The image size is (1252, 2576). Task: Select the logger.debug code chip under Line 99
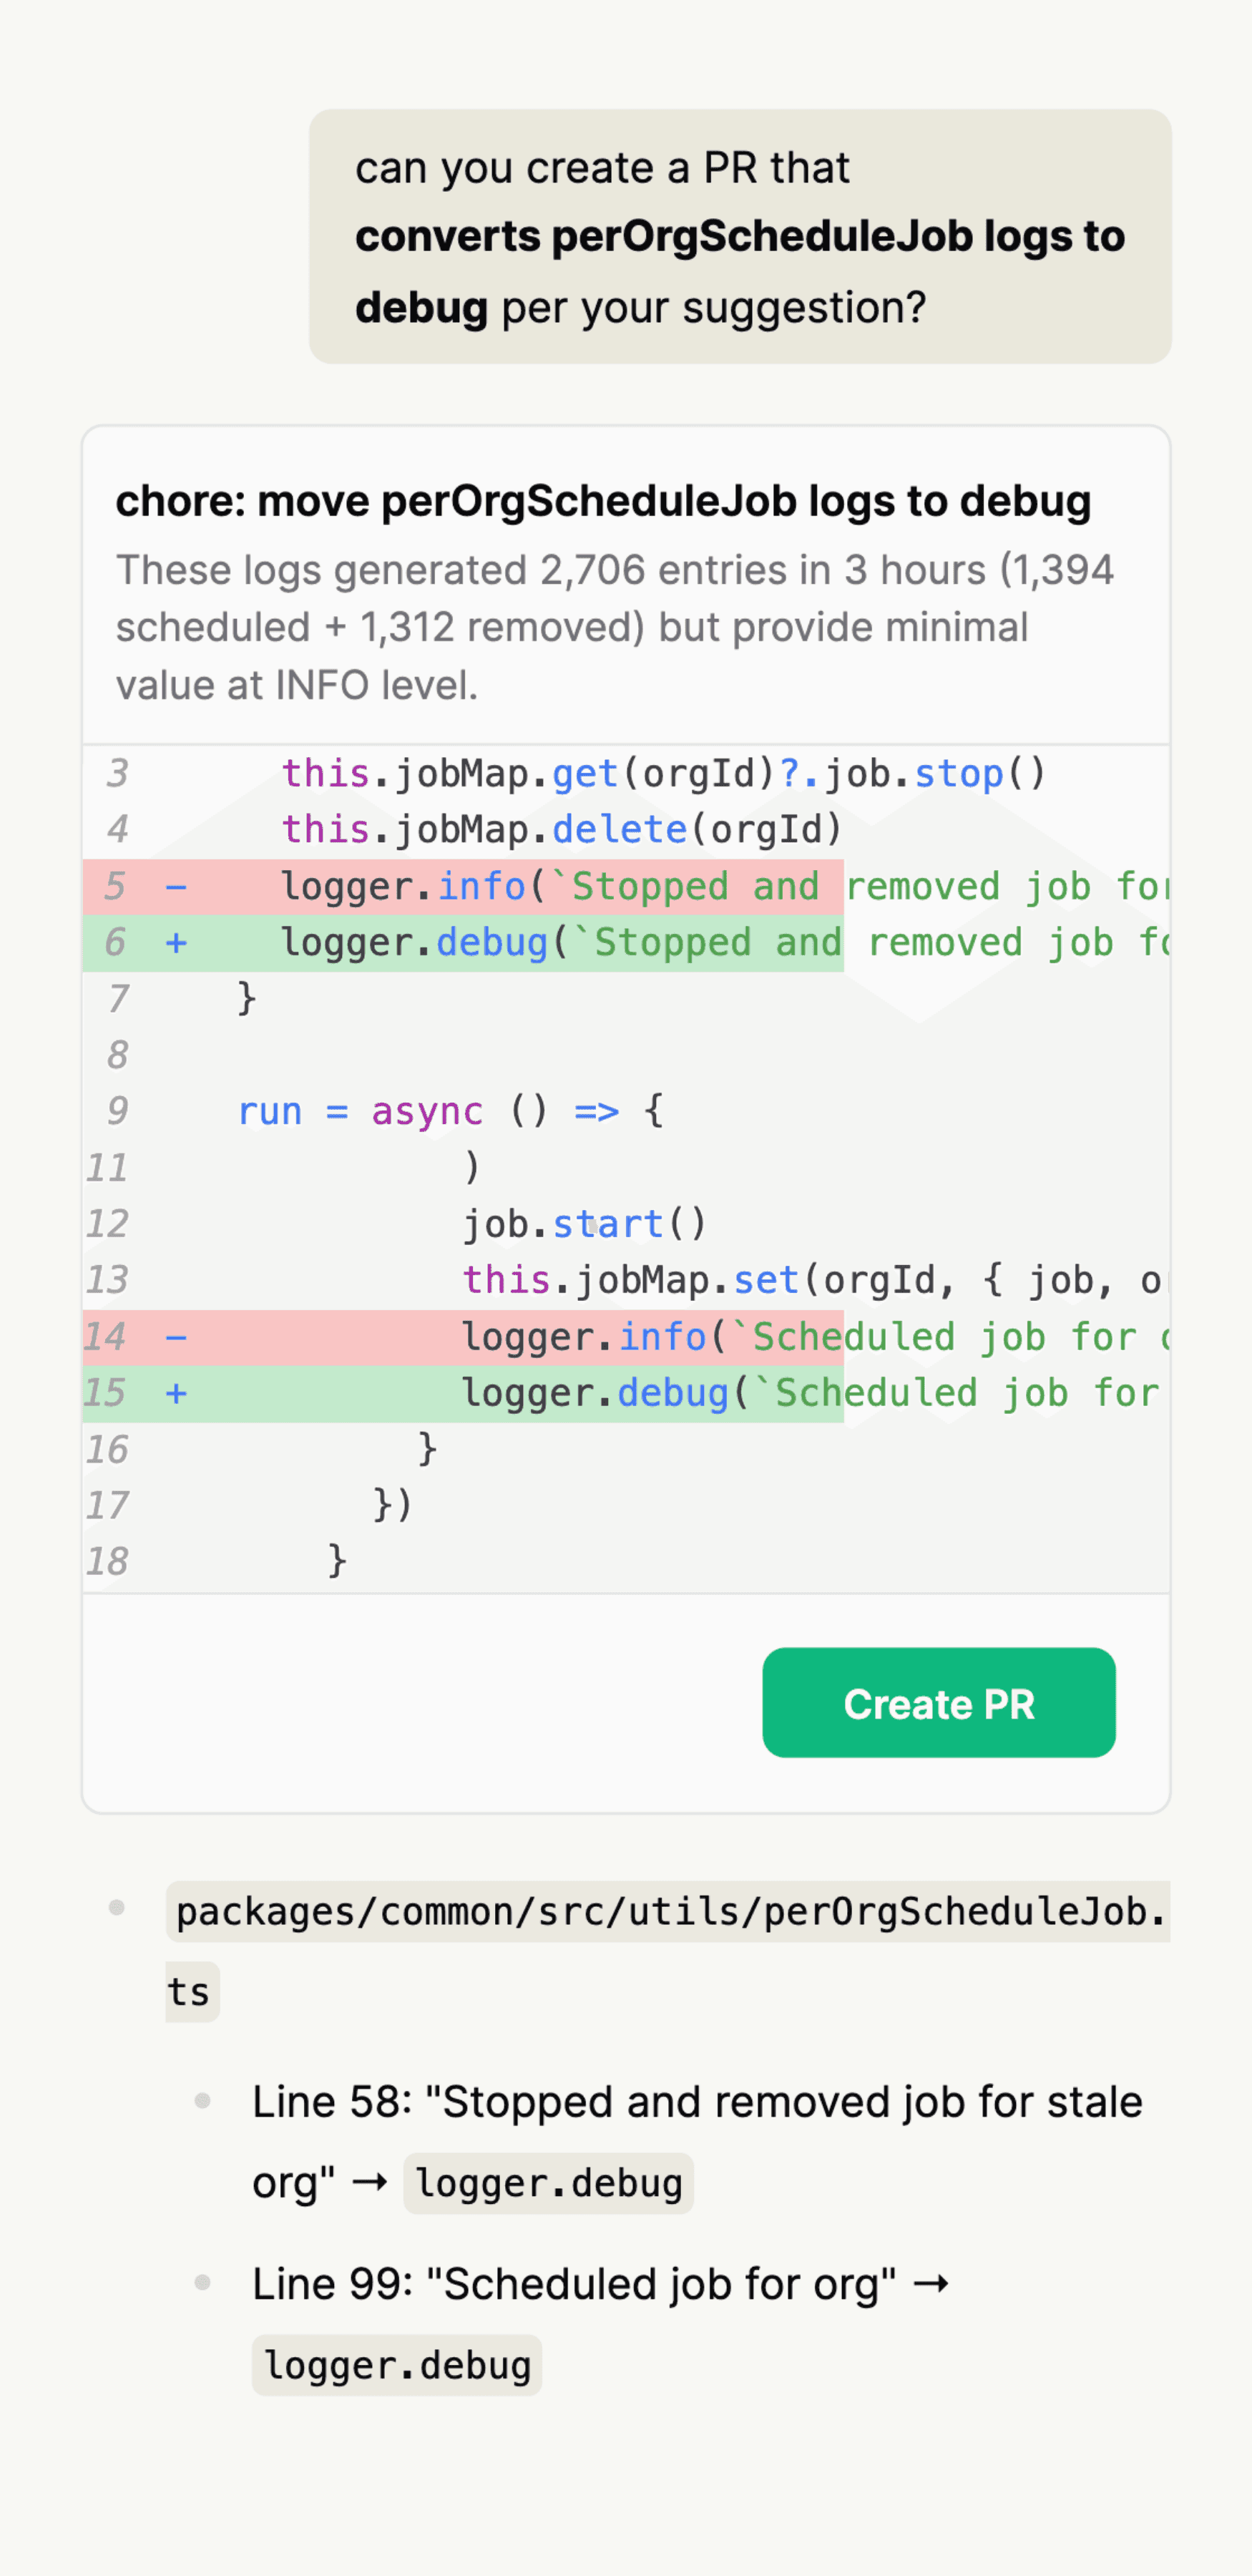pos(396,2364)
